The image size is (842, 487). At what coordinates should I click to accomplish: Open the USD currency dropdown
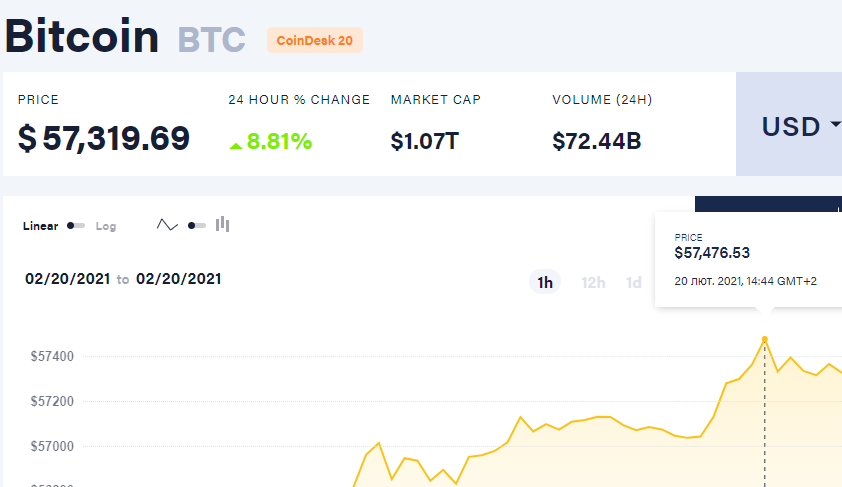789,126
